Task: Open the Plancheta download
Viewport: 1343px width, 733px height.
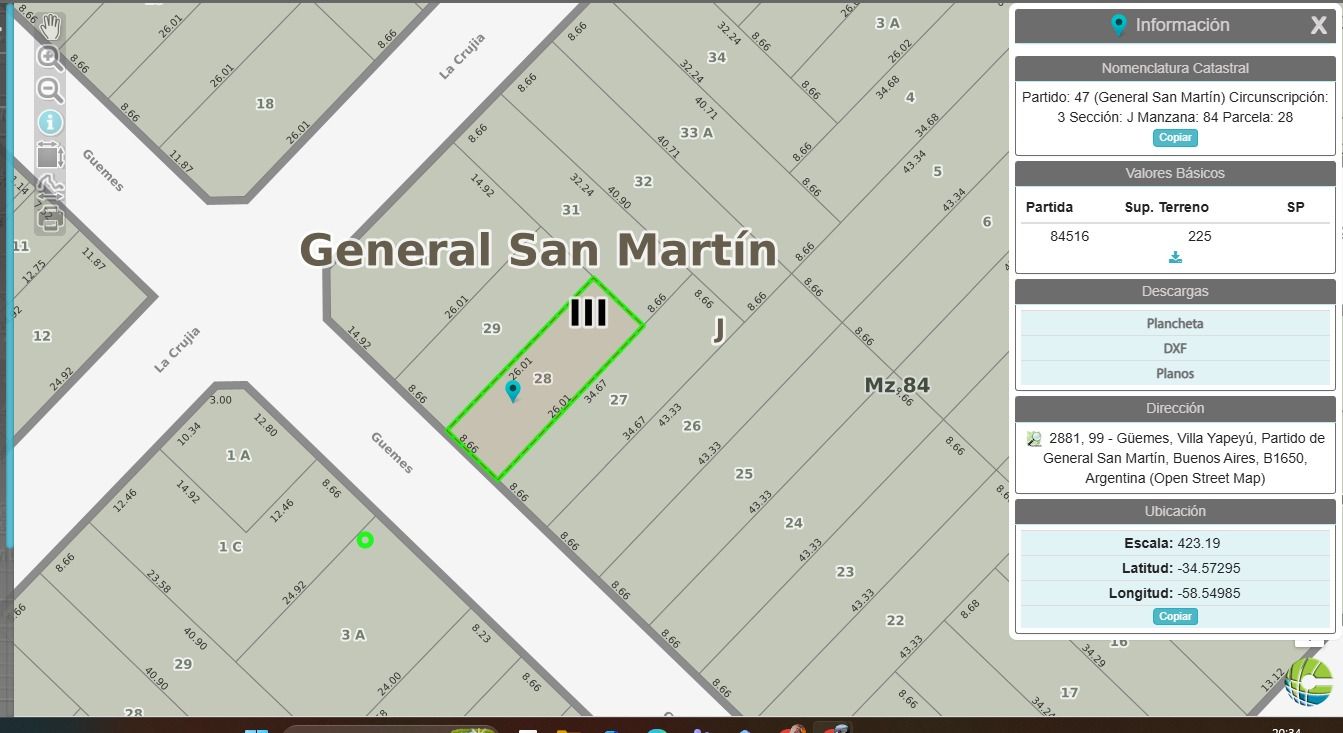Action: click(x=1175, y=323)
